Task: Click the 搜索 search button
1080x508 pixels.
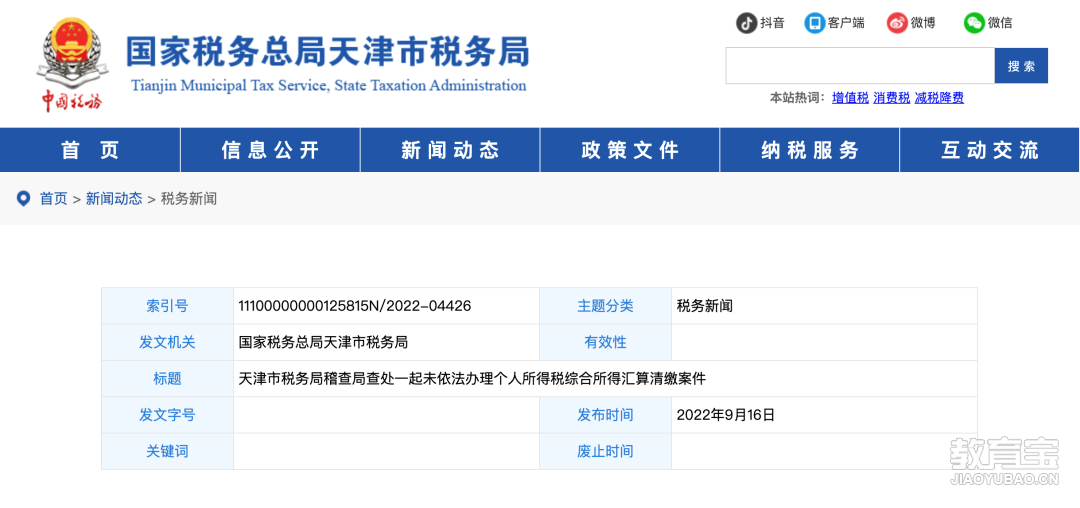Action: pyautogui.click(x=1021, y=66)
